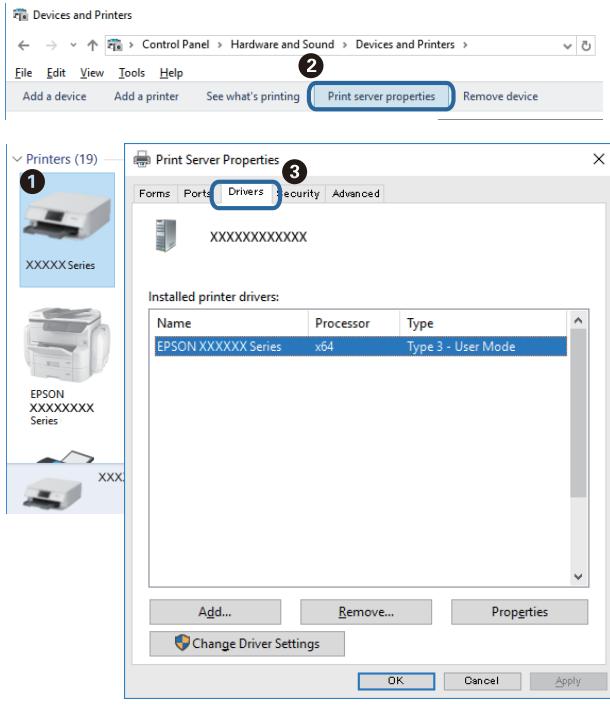
Task: Click Add a device
Action: click(54, 96)
